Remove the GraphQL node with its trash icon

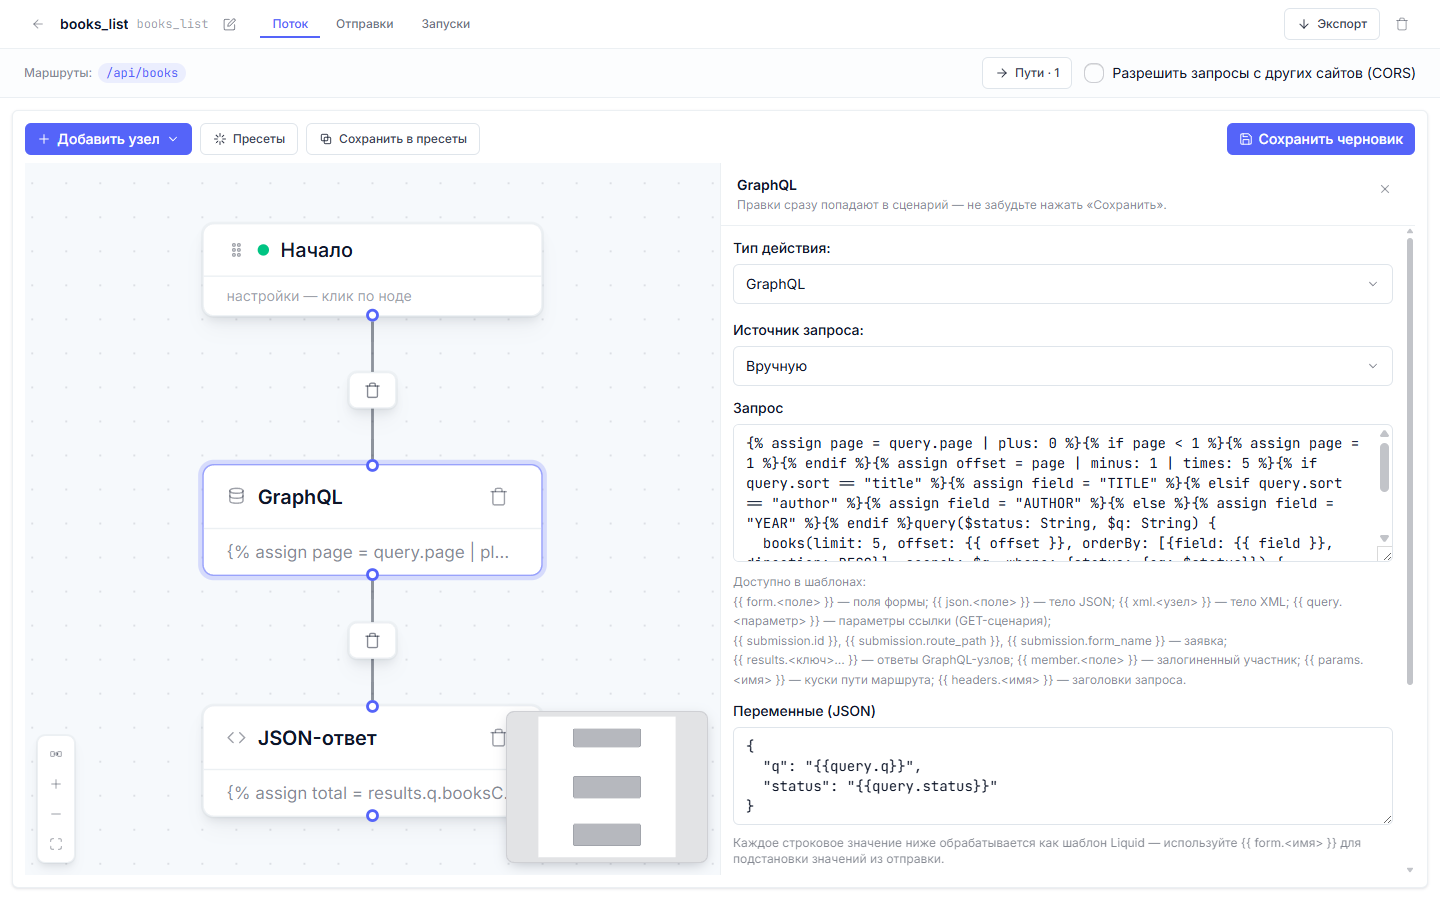498,497
